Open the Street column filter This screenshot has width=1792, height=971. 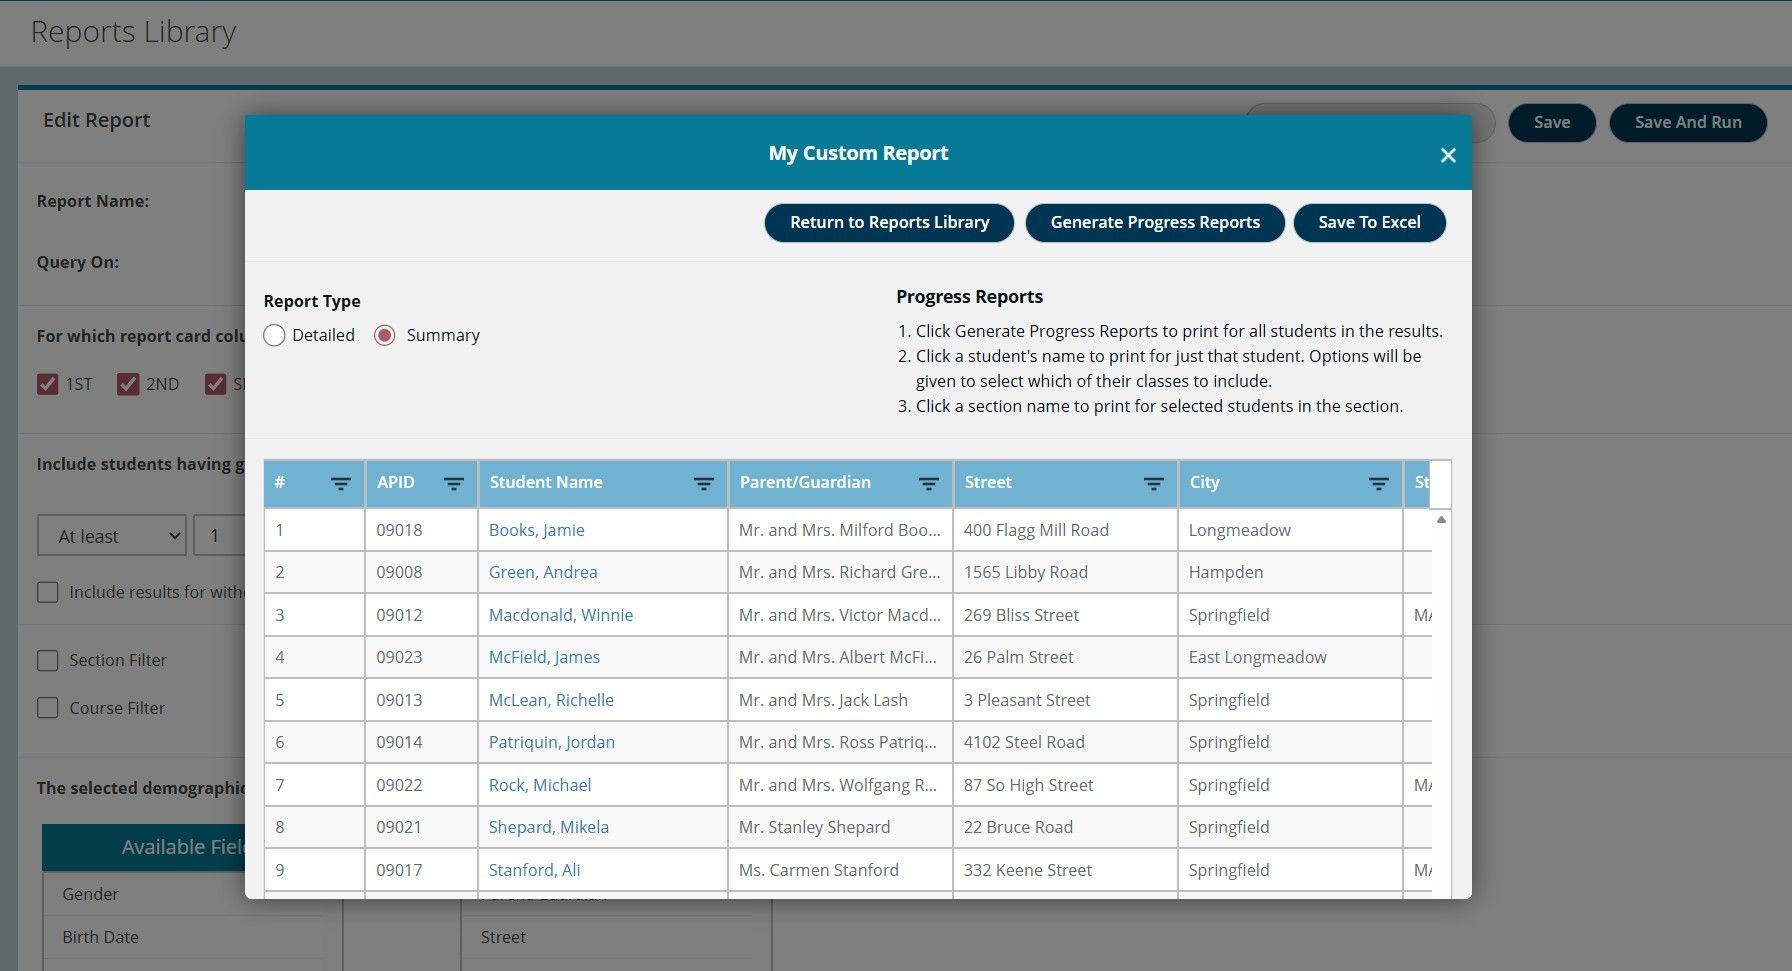coord(1153,484)
